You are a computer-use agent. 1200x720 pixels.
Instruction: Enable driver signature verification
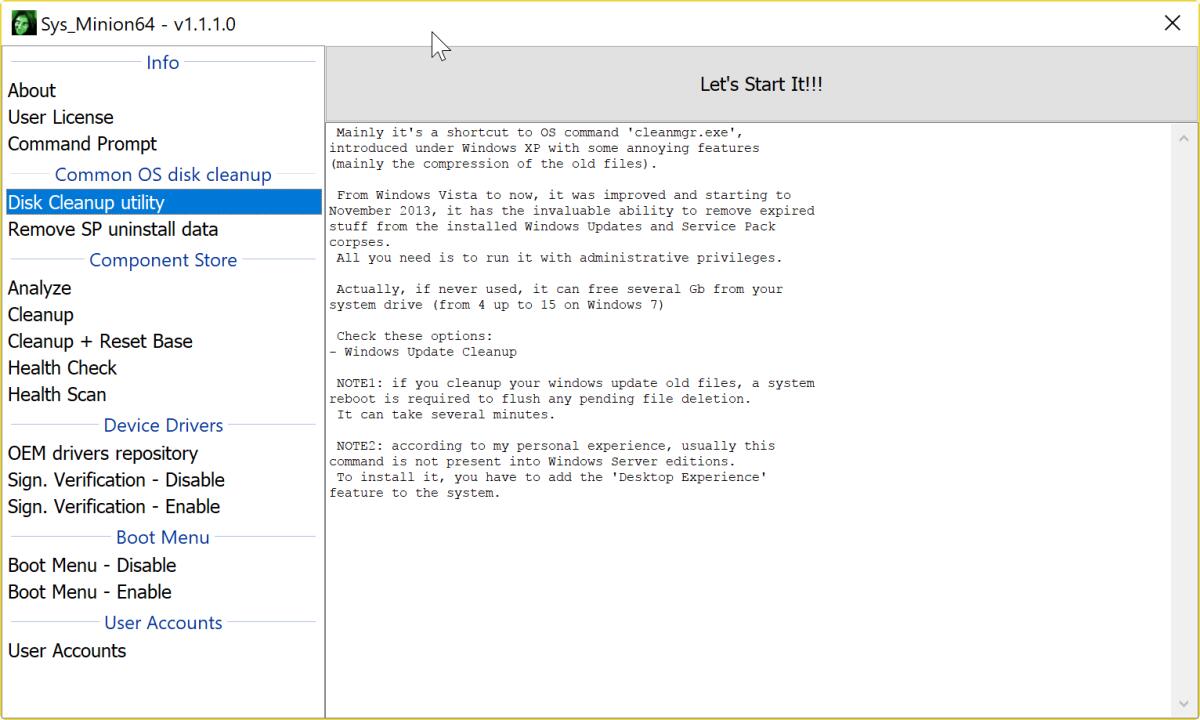(113, 507)
